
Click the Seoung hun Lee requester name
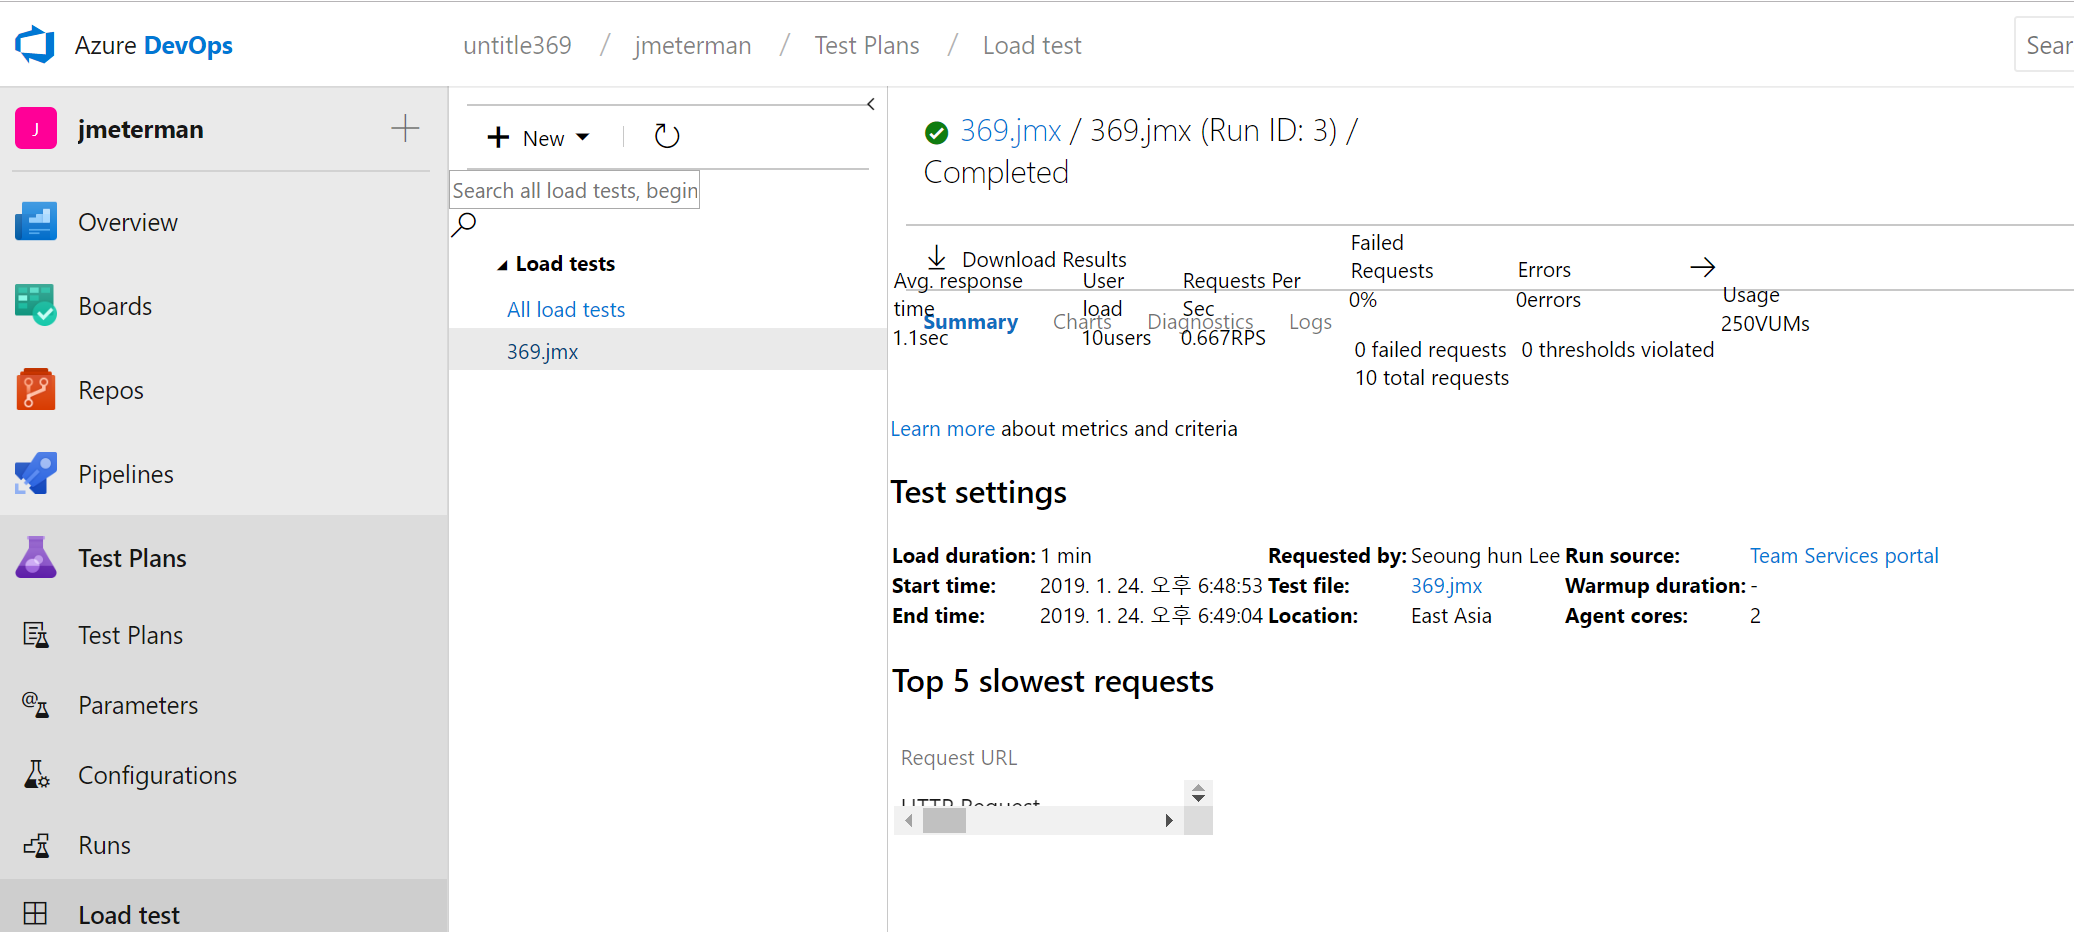click(1485, 556)
